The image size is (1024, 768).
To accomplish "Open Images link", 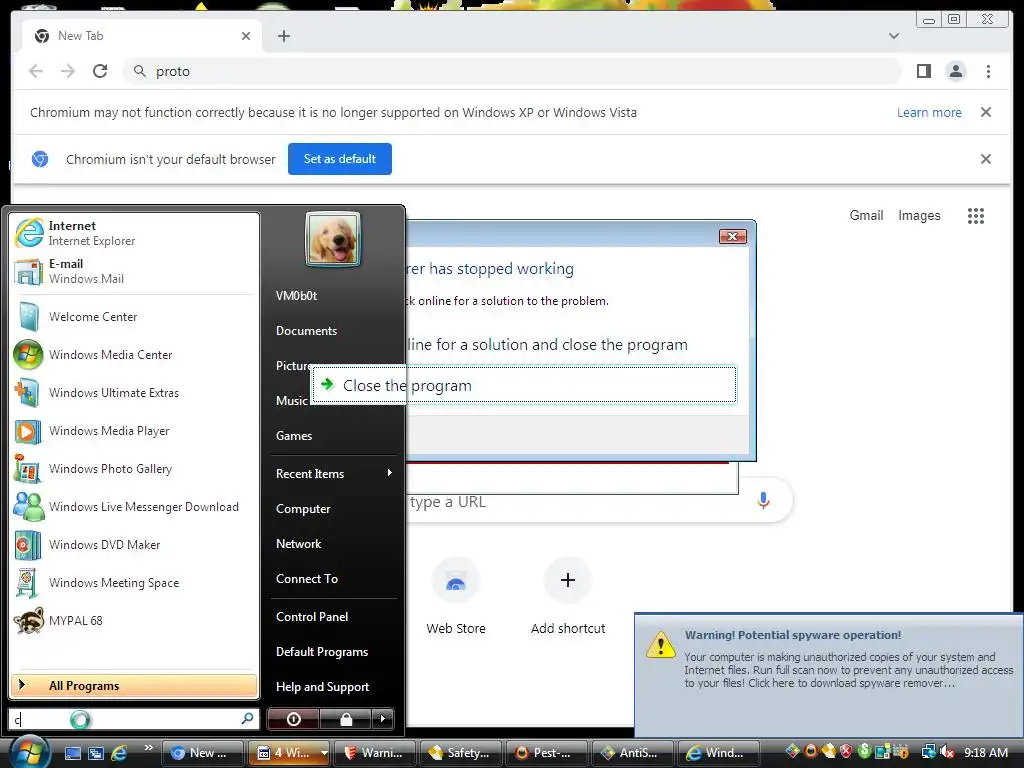I will point(919,216).
